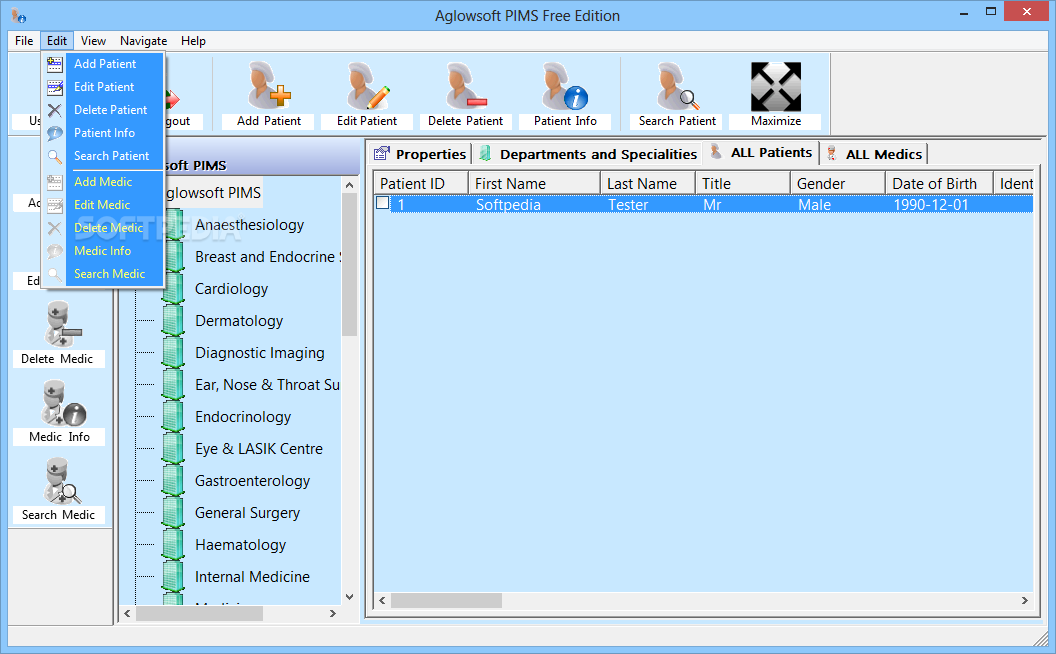Switch to the Properties tab
1056x654 pixels.
coord(420,154)
